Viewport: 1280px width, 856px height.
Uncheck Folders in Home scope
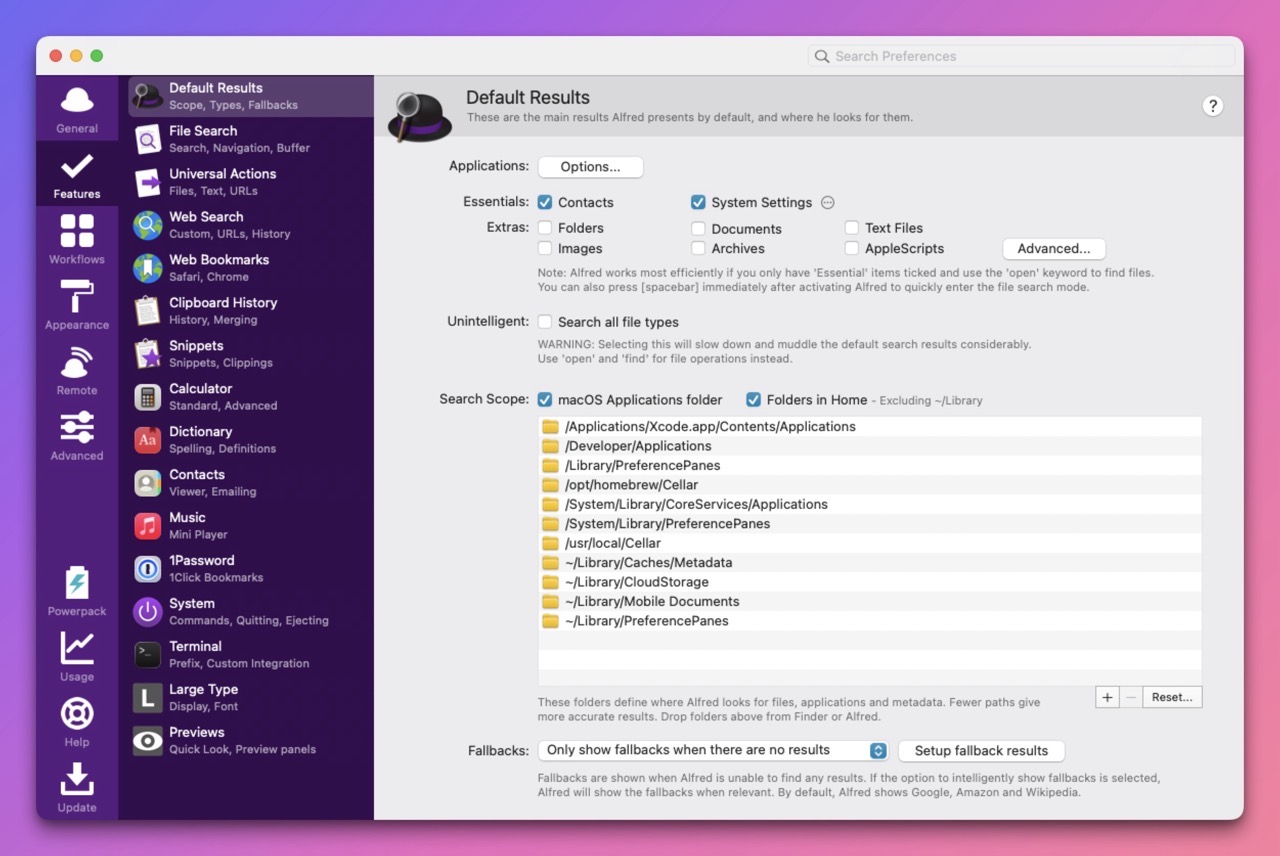coord(754,400)
